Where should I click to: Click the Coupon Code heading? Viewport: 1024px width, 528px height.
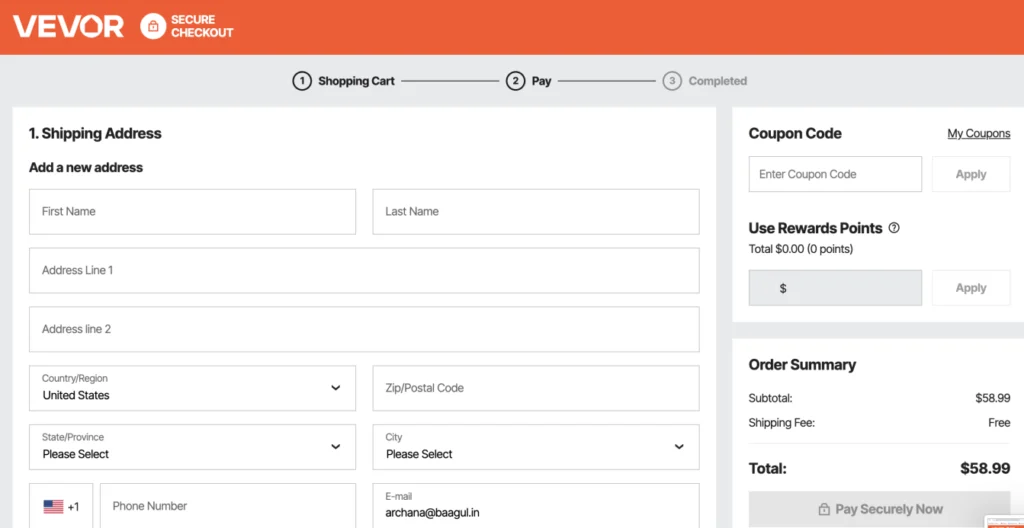tap(795, 133)
